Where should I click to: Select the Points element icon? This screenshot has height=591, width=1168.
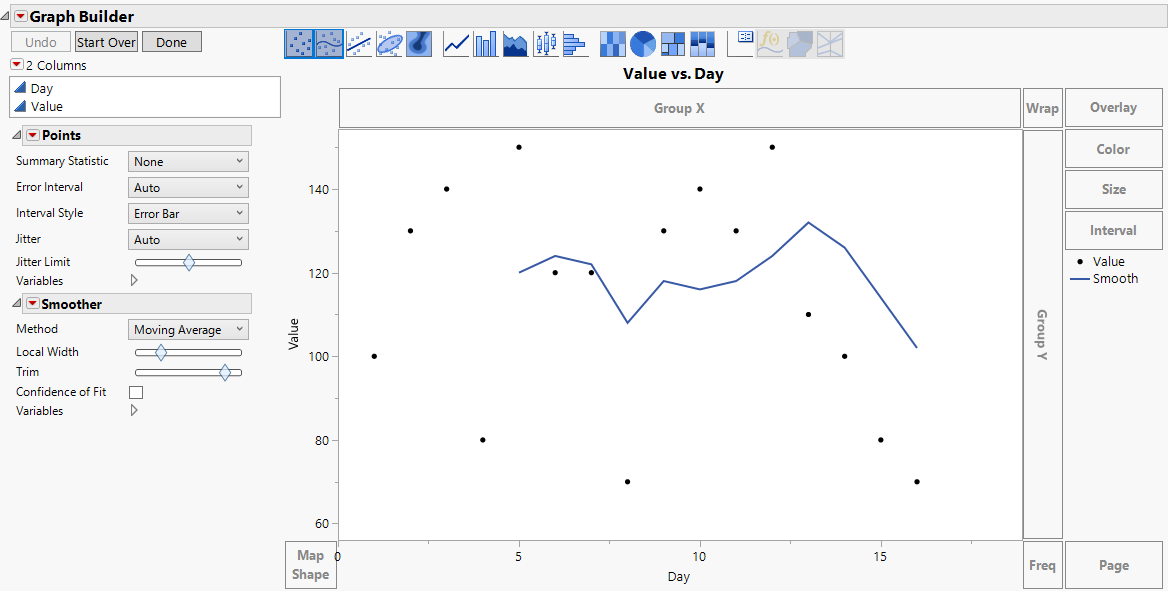coord(299,44)
